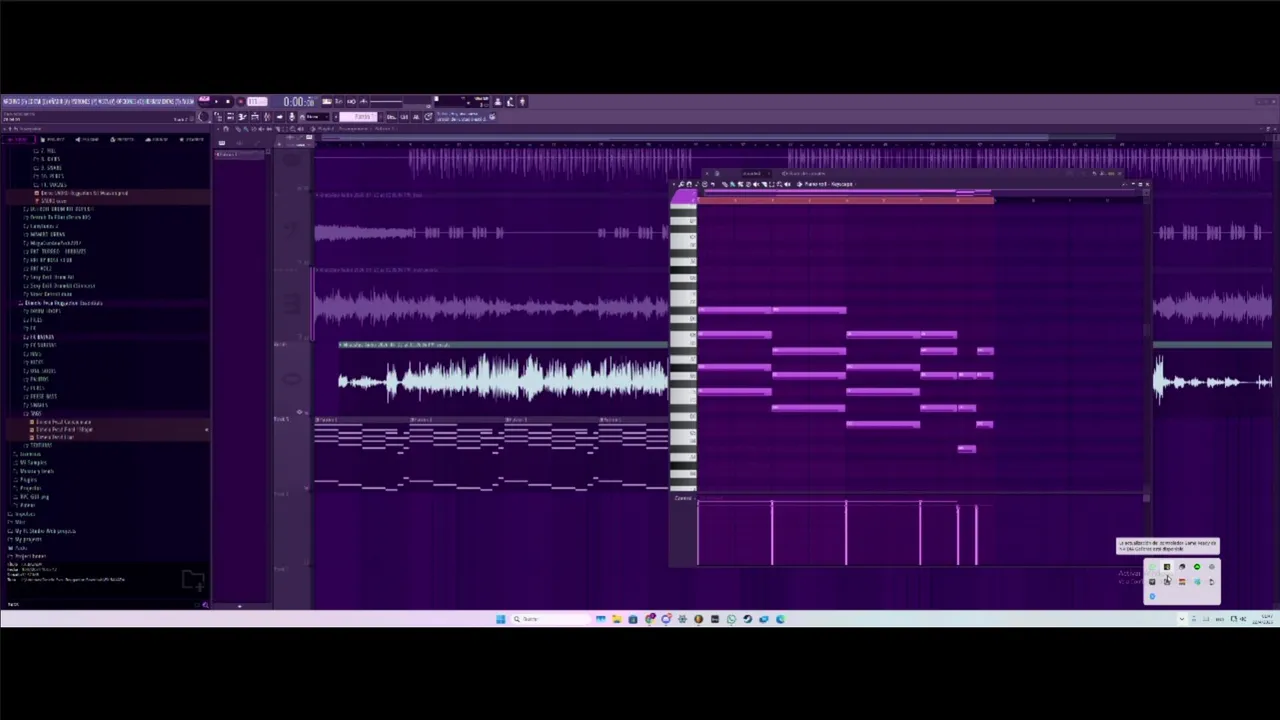The height and width of the screenshot is (720, 1280).
Task: Open the Ayuda menu
Action: pyautogui.click(x=187, y=101)
